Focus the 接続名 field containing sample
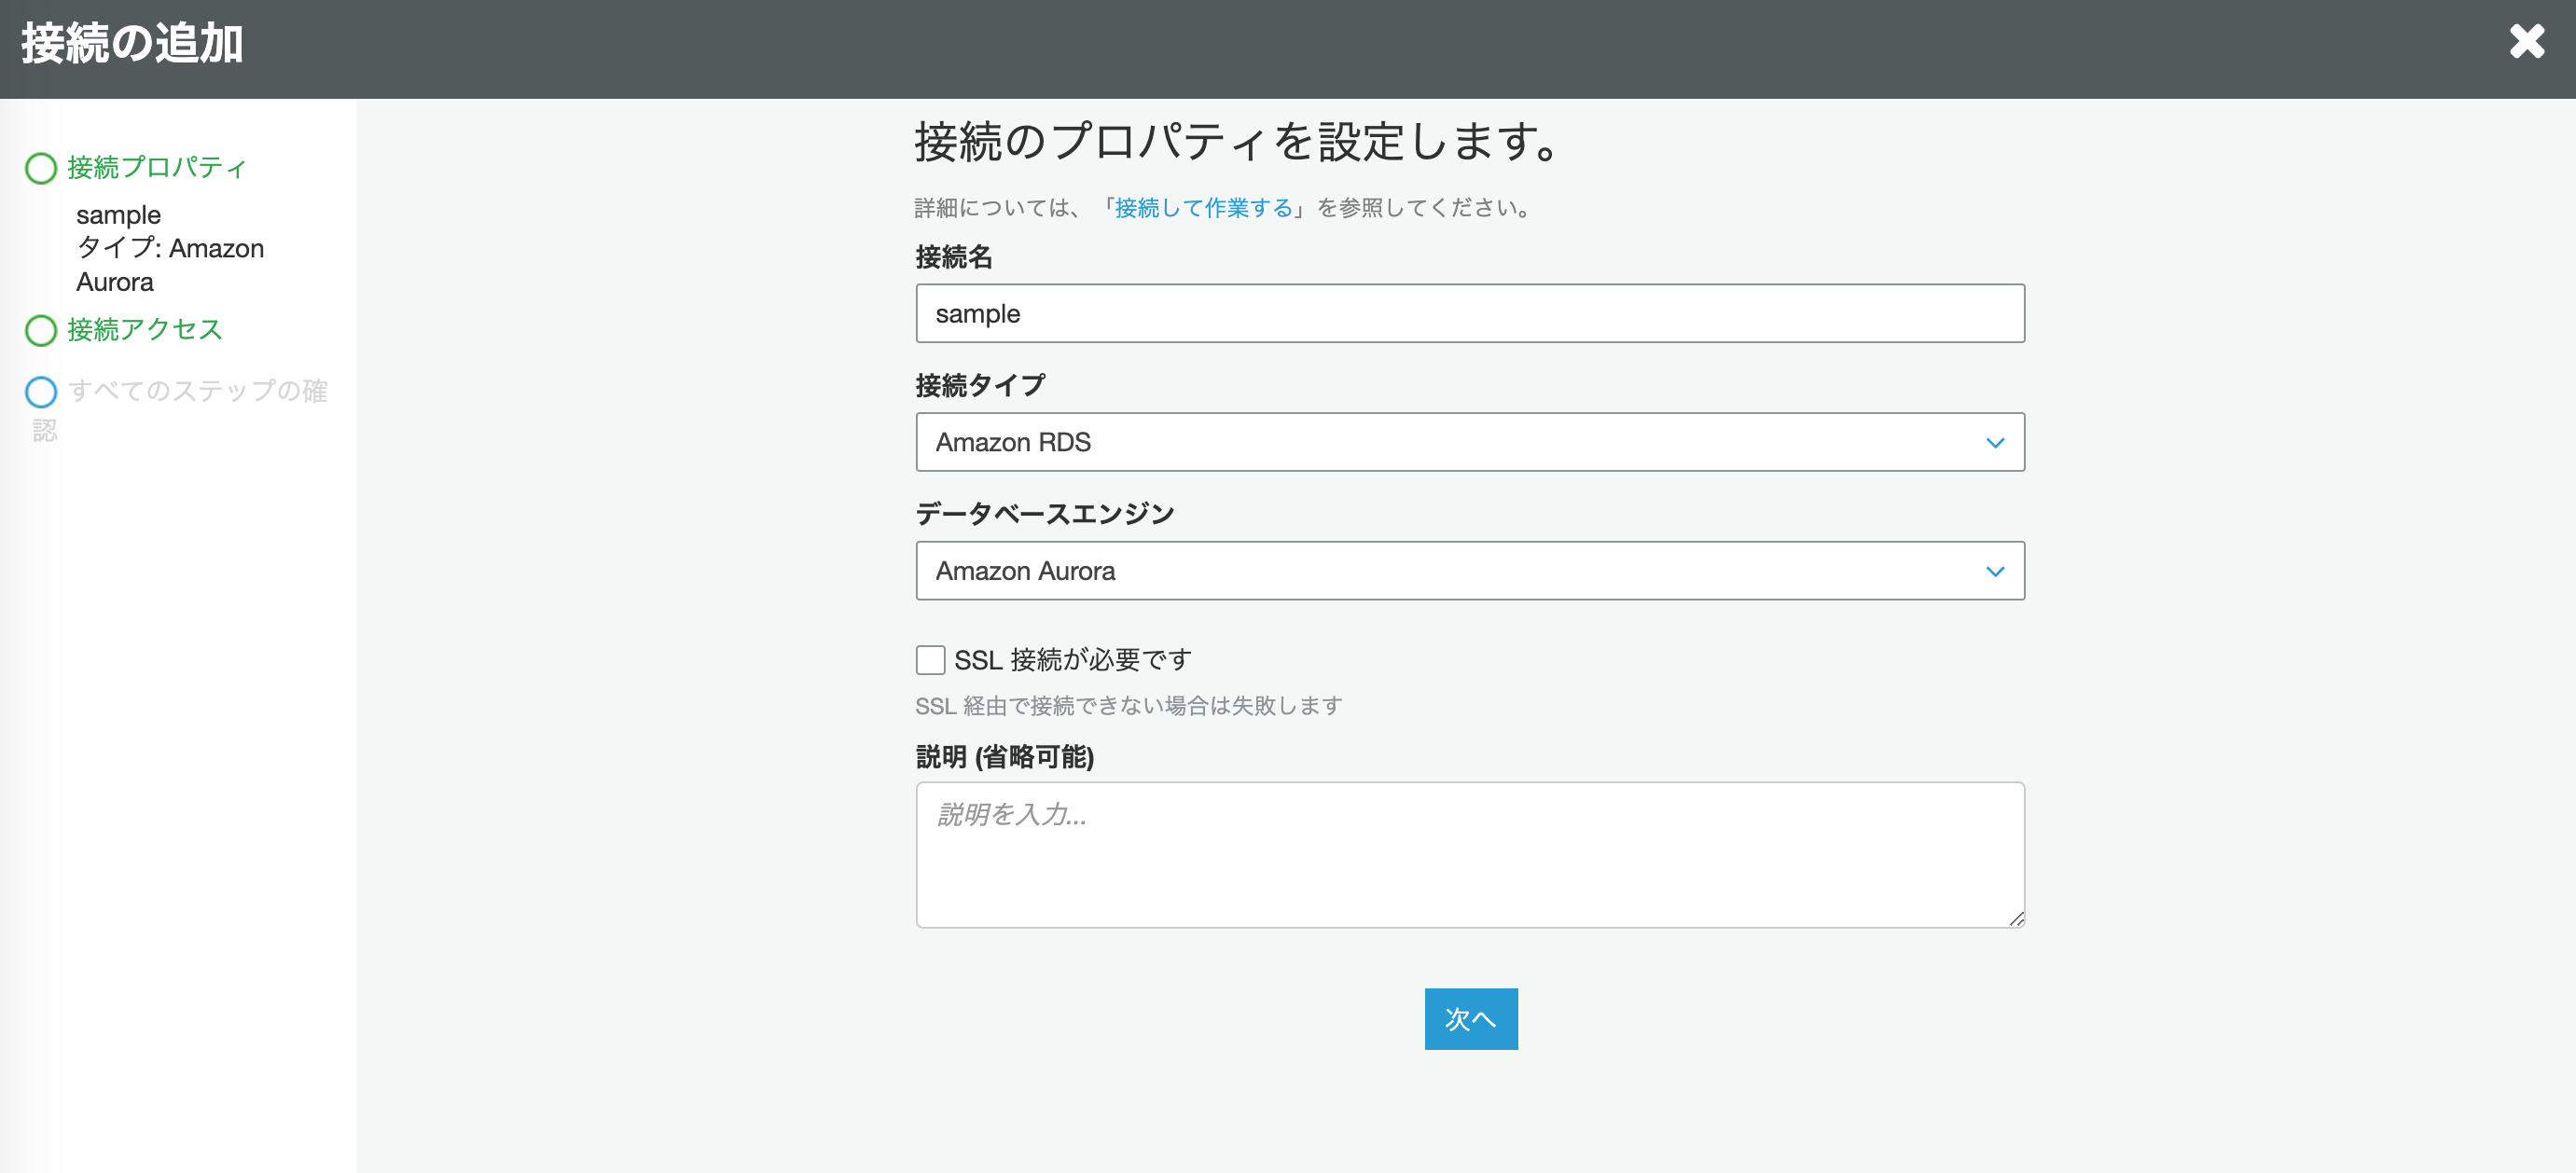 click(1469, 314)
